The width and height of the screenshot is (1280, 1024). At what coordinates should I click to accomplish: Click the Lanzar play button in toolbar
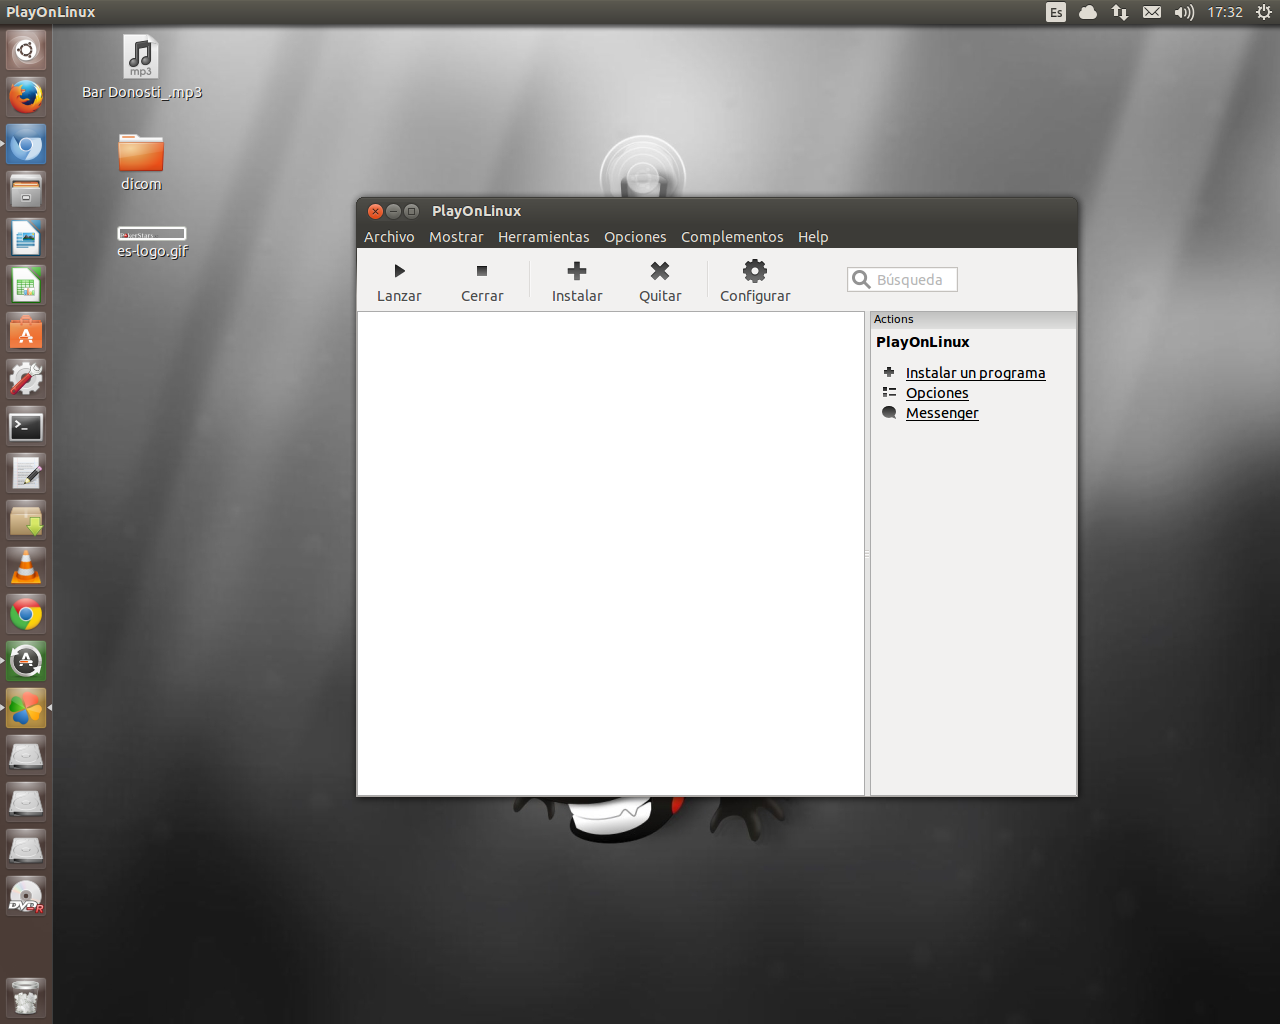[x=399, y=281]
